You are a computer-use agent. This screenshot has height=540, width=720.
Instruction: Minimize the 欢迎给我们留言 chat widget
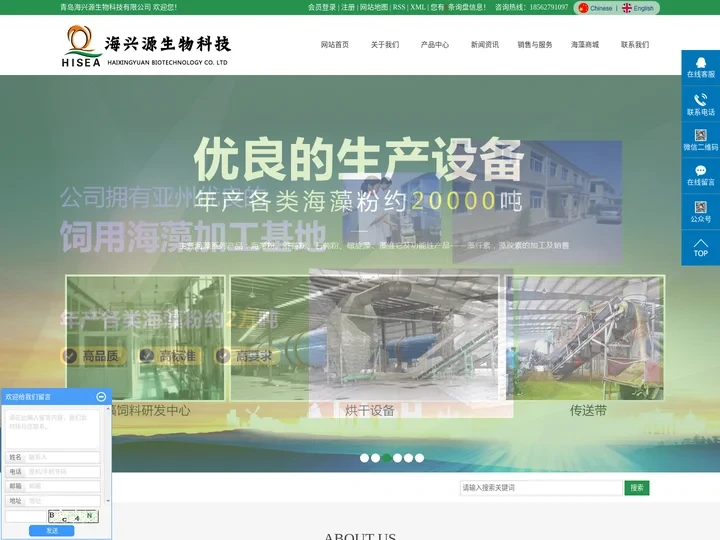pyautogui.click(x=101, y=397)
